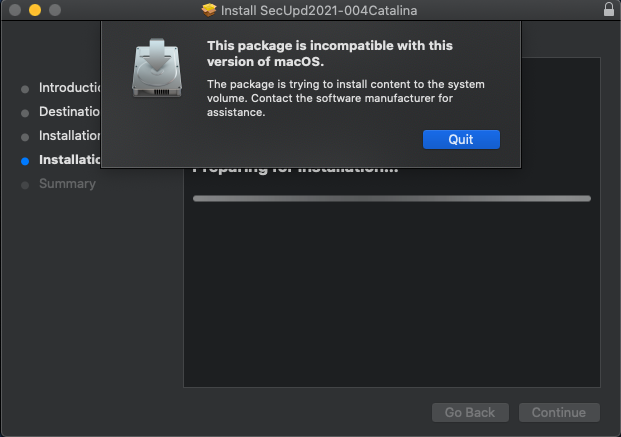
Task: Click the dimmed bullet beside Summary
Action: pyautogui.click(x=25, y=184)
